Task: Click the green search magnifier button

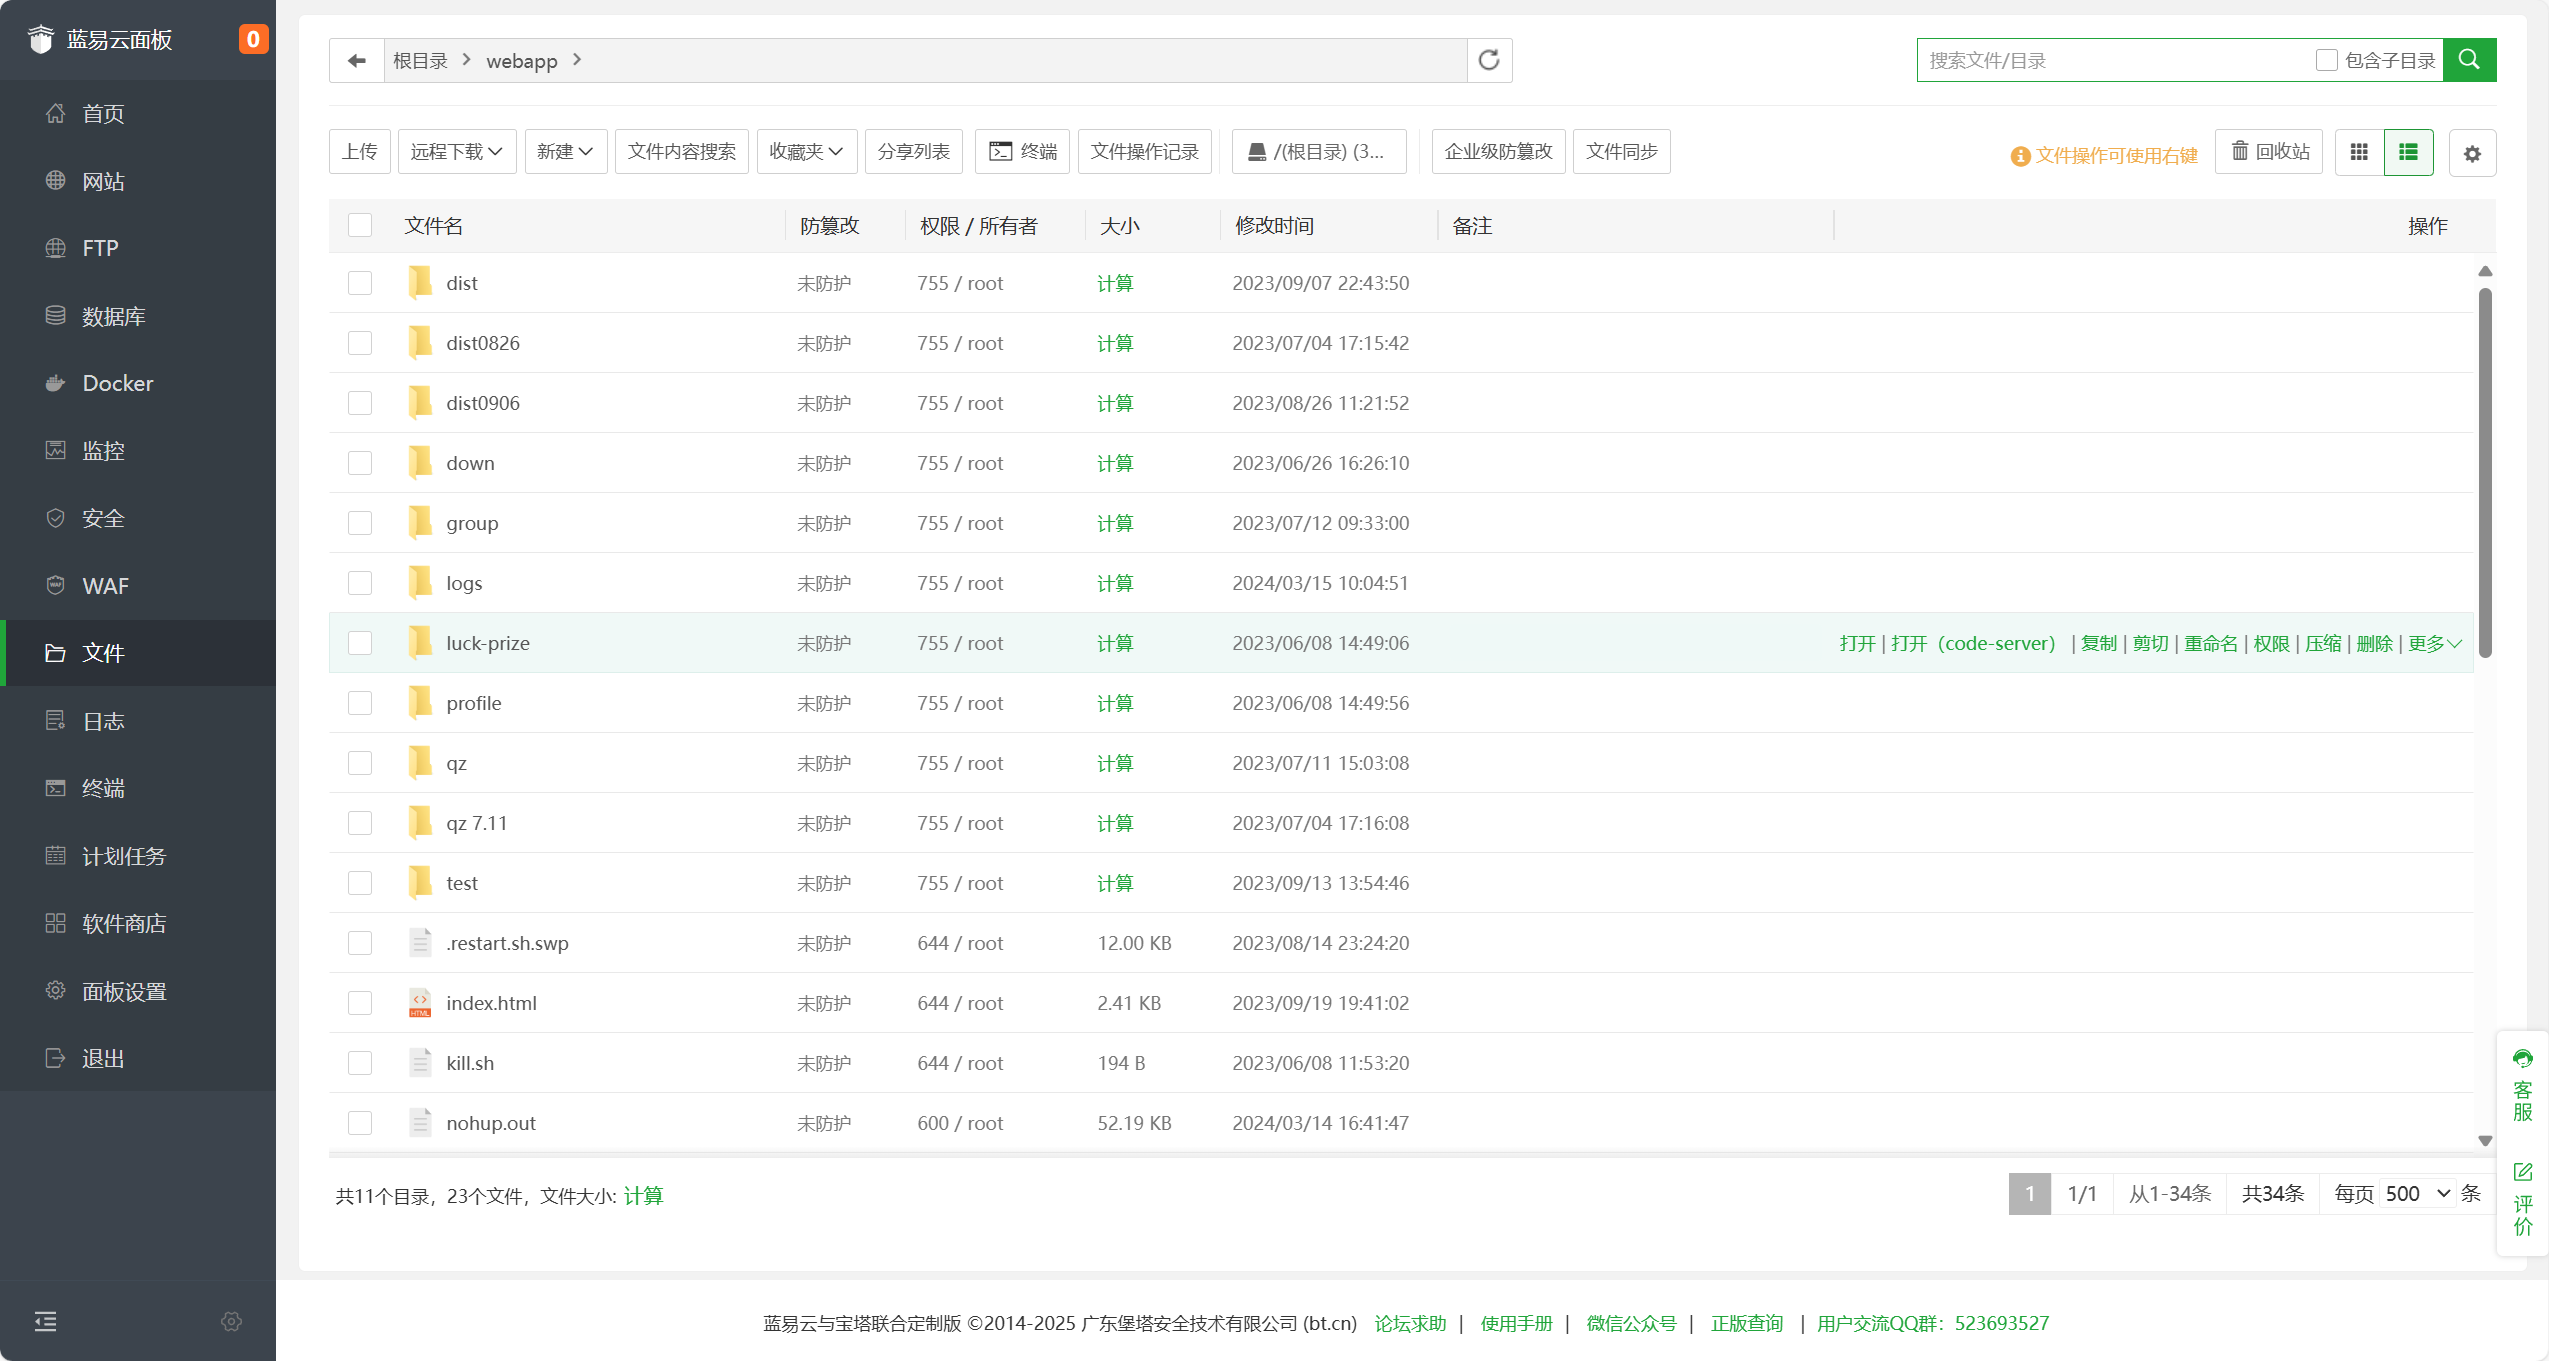Action: pyautogui.click(x=2469, y=60)
